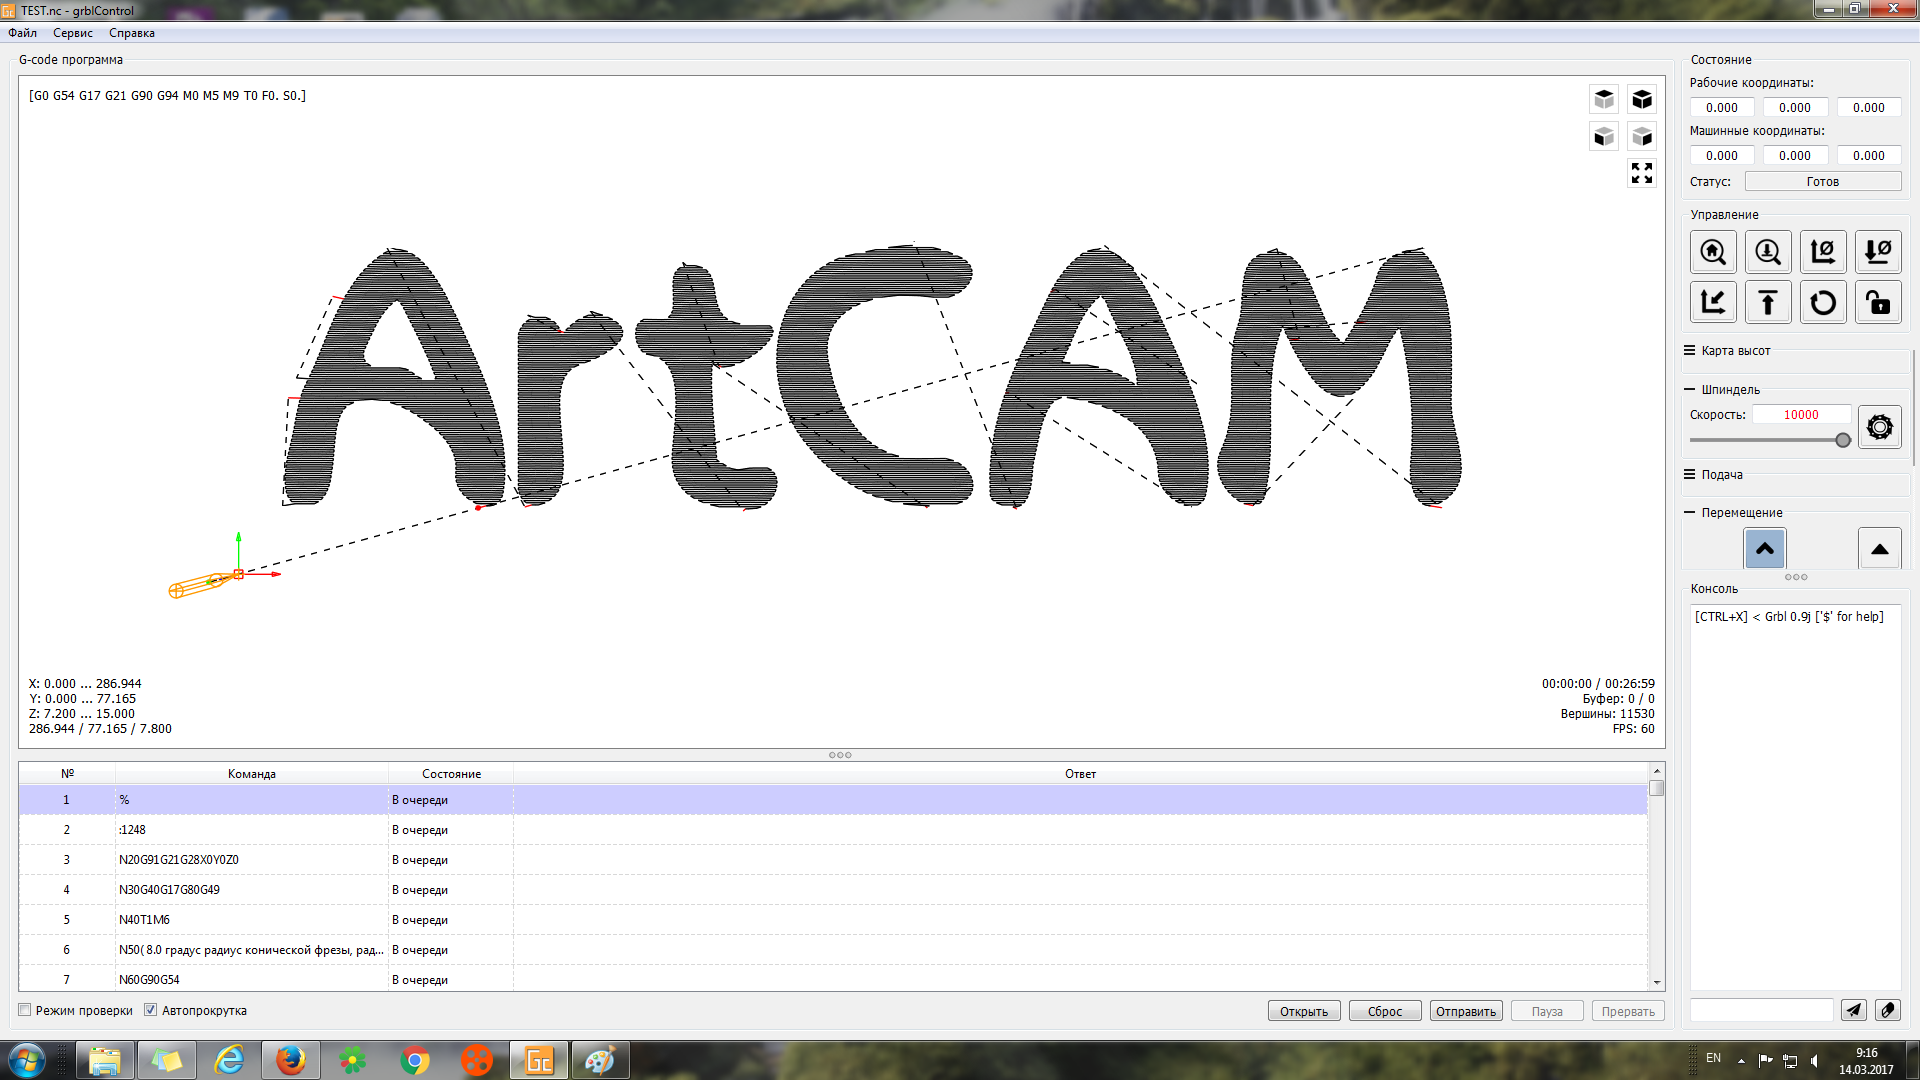The image size is (1920, 1080).
Task: Click the spindle speed slider handle
Action: point(1842,440)
